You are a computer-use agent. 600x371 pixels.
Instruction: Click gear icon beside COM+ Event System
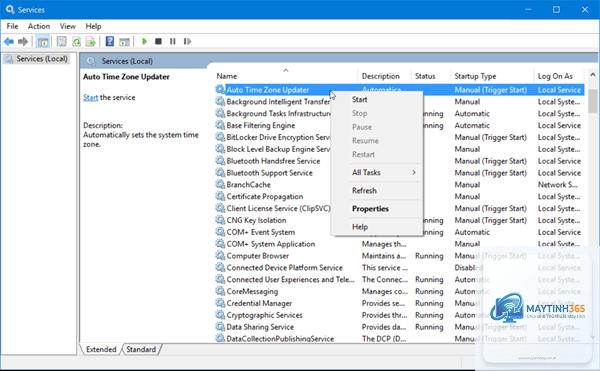point(220,232)
